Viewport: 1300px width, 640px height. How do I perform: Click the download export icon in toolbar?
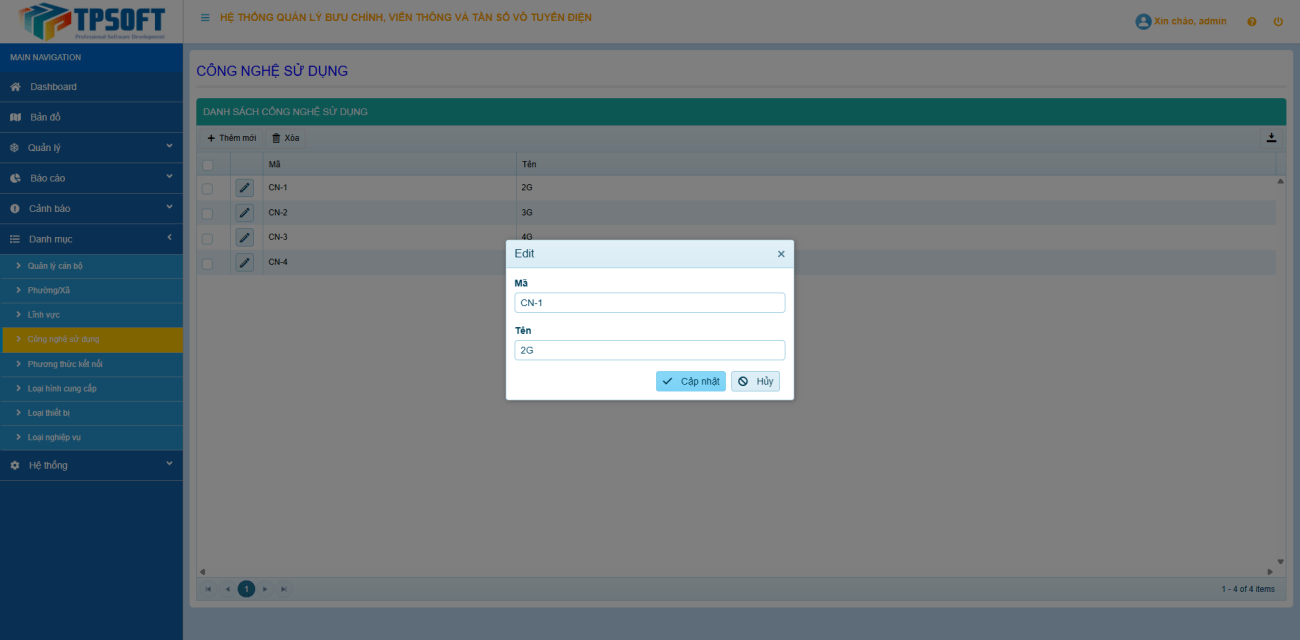click(1271, 138)
